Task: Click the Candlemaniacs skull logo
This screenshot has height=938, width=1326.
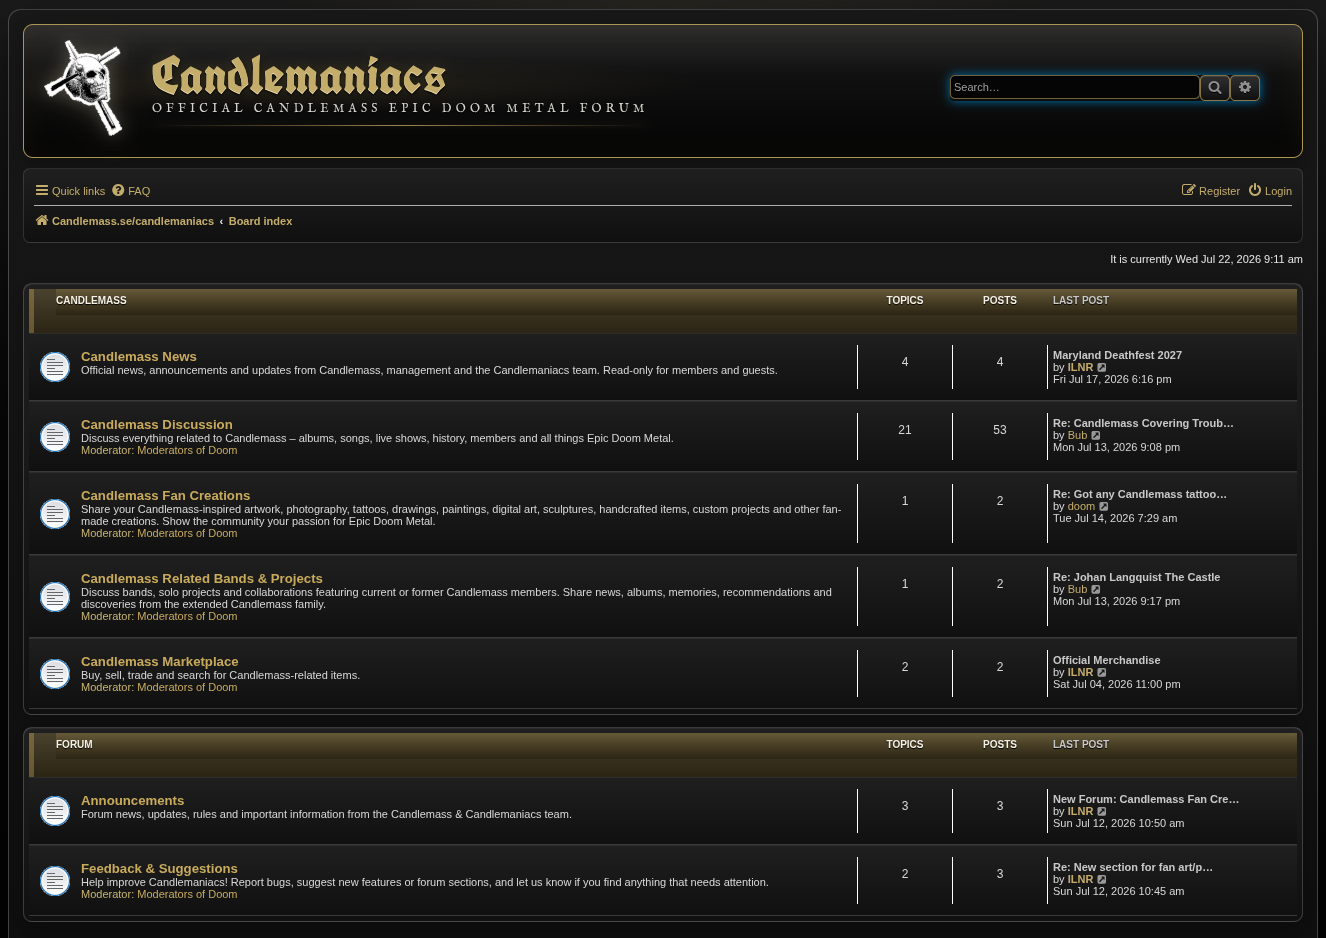Action: click(84, 88)
